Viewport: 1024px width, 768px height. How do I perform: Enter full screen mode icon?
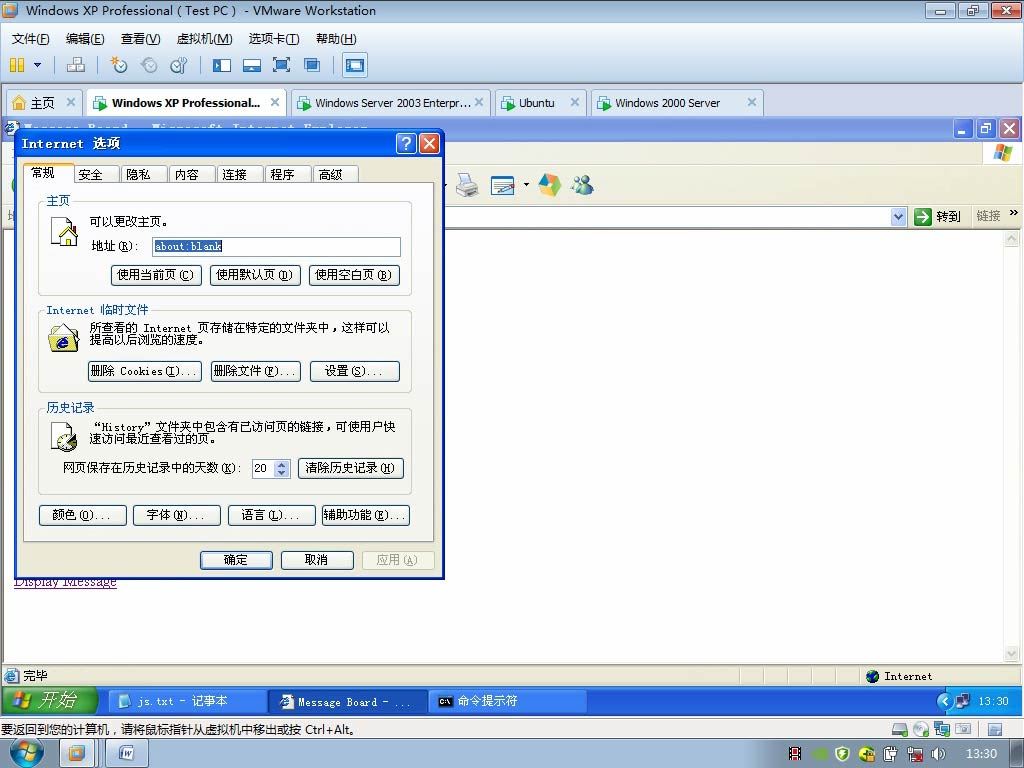click(x=281, y=65)
